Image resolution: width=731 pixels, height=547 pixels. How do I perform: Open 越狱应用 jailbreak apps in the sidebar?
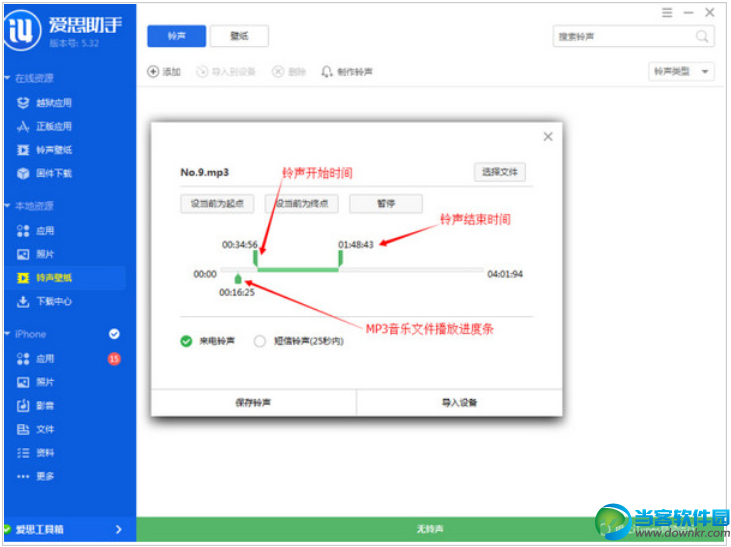(x=44, y=103)
